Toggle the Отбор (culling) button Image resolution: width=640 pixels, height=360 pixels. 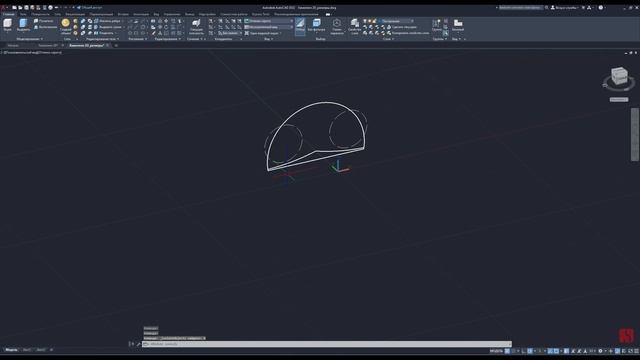[300, 26]
